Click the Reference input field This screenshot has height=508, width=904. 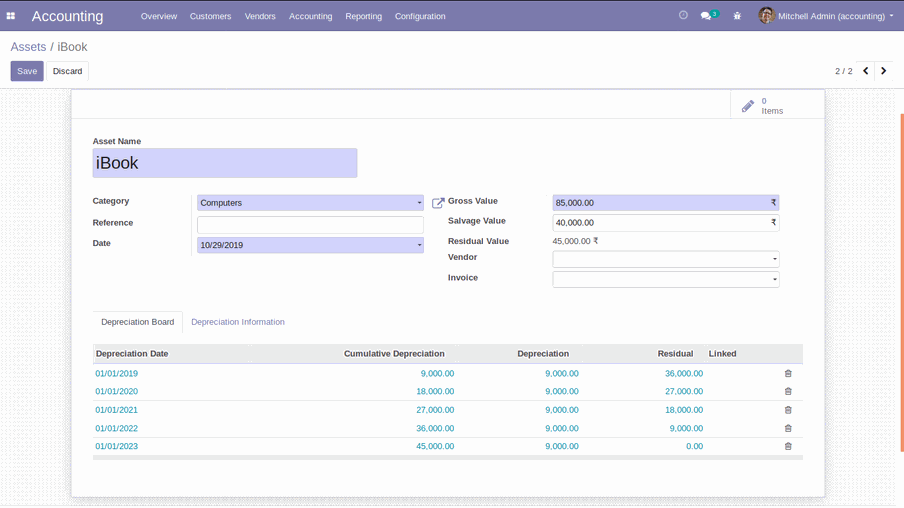(x=310, y=225)
